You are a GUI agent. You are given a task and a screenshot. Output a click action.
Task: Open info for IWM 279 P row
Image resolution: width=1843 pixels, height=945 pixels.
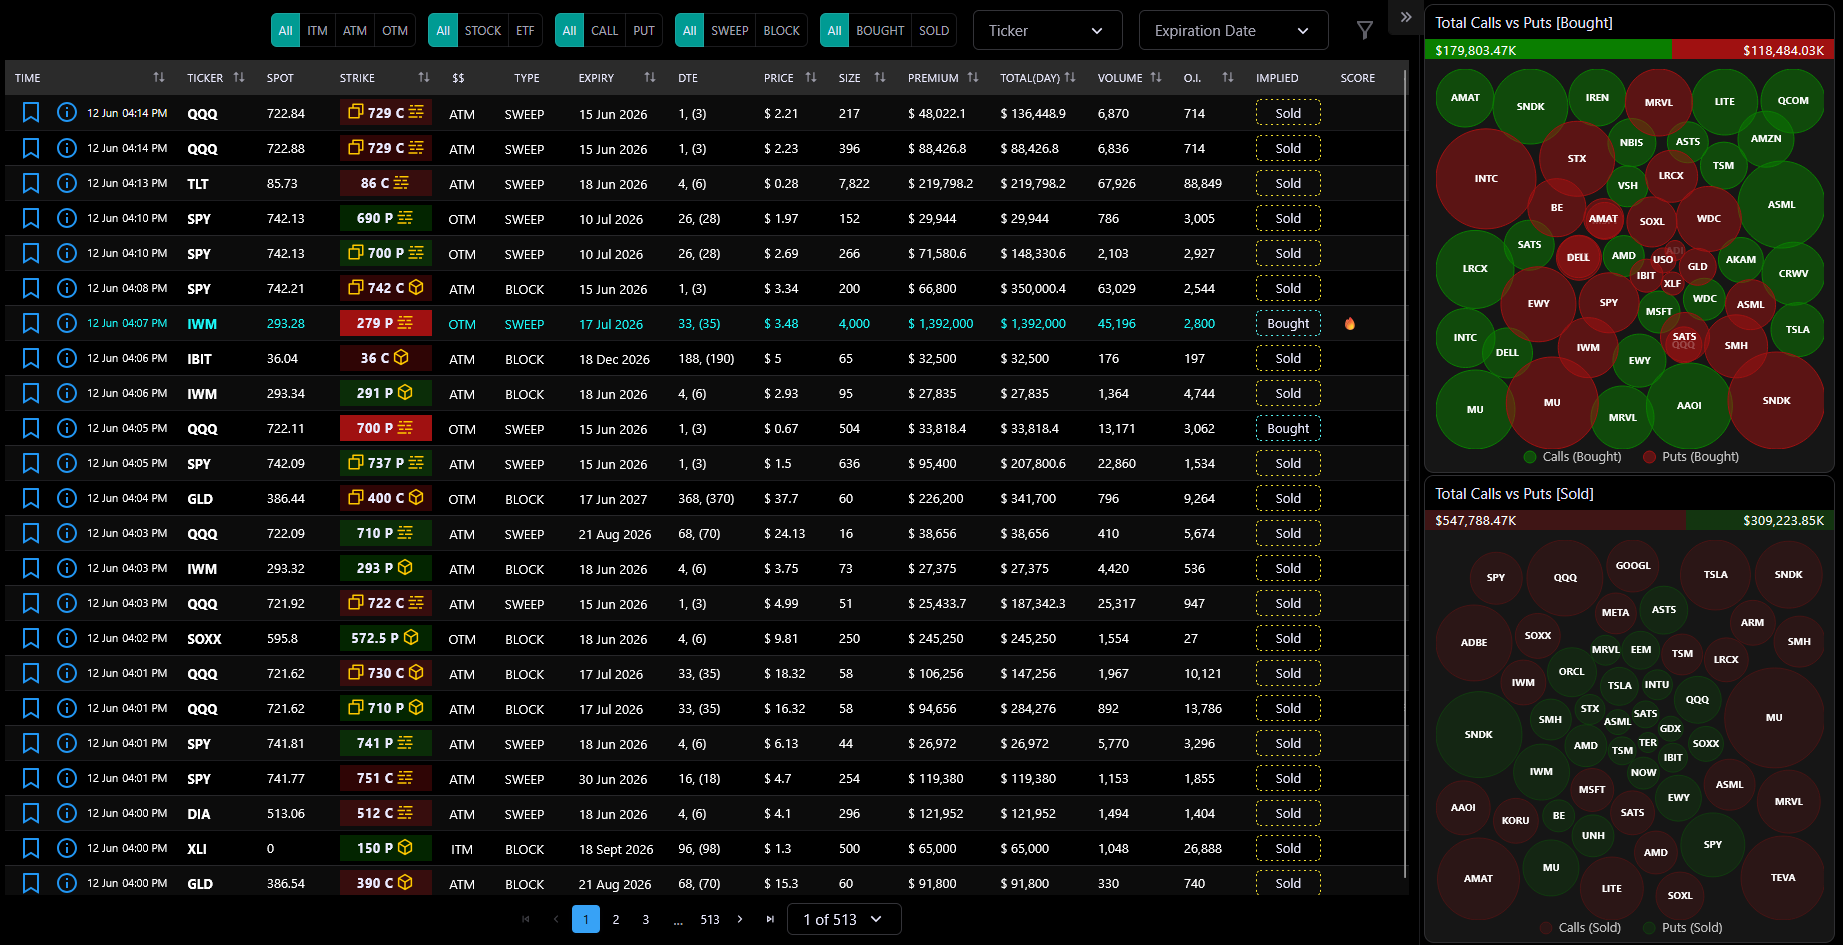click(67, 323)
